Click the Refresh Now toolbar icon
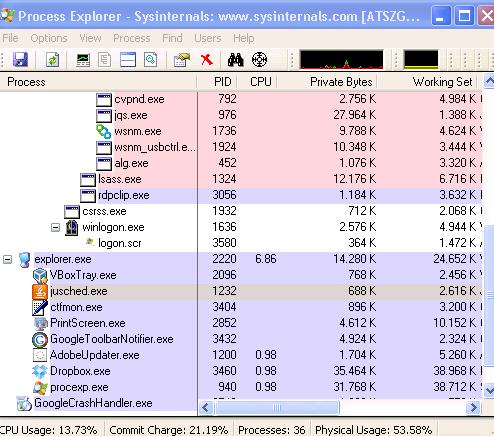494x436 pixels. tap(53, 60)
